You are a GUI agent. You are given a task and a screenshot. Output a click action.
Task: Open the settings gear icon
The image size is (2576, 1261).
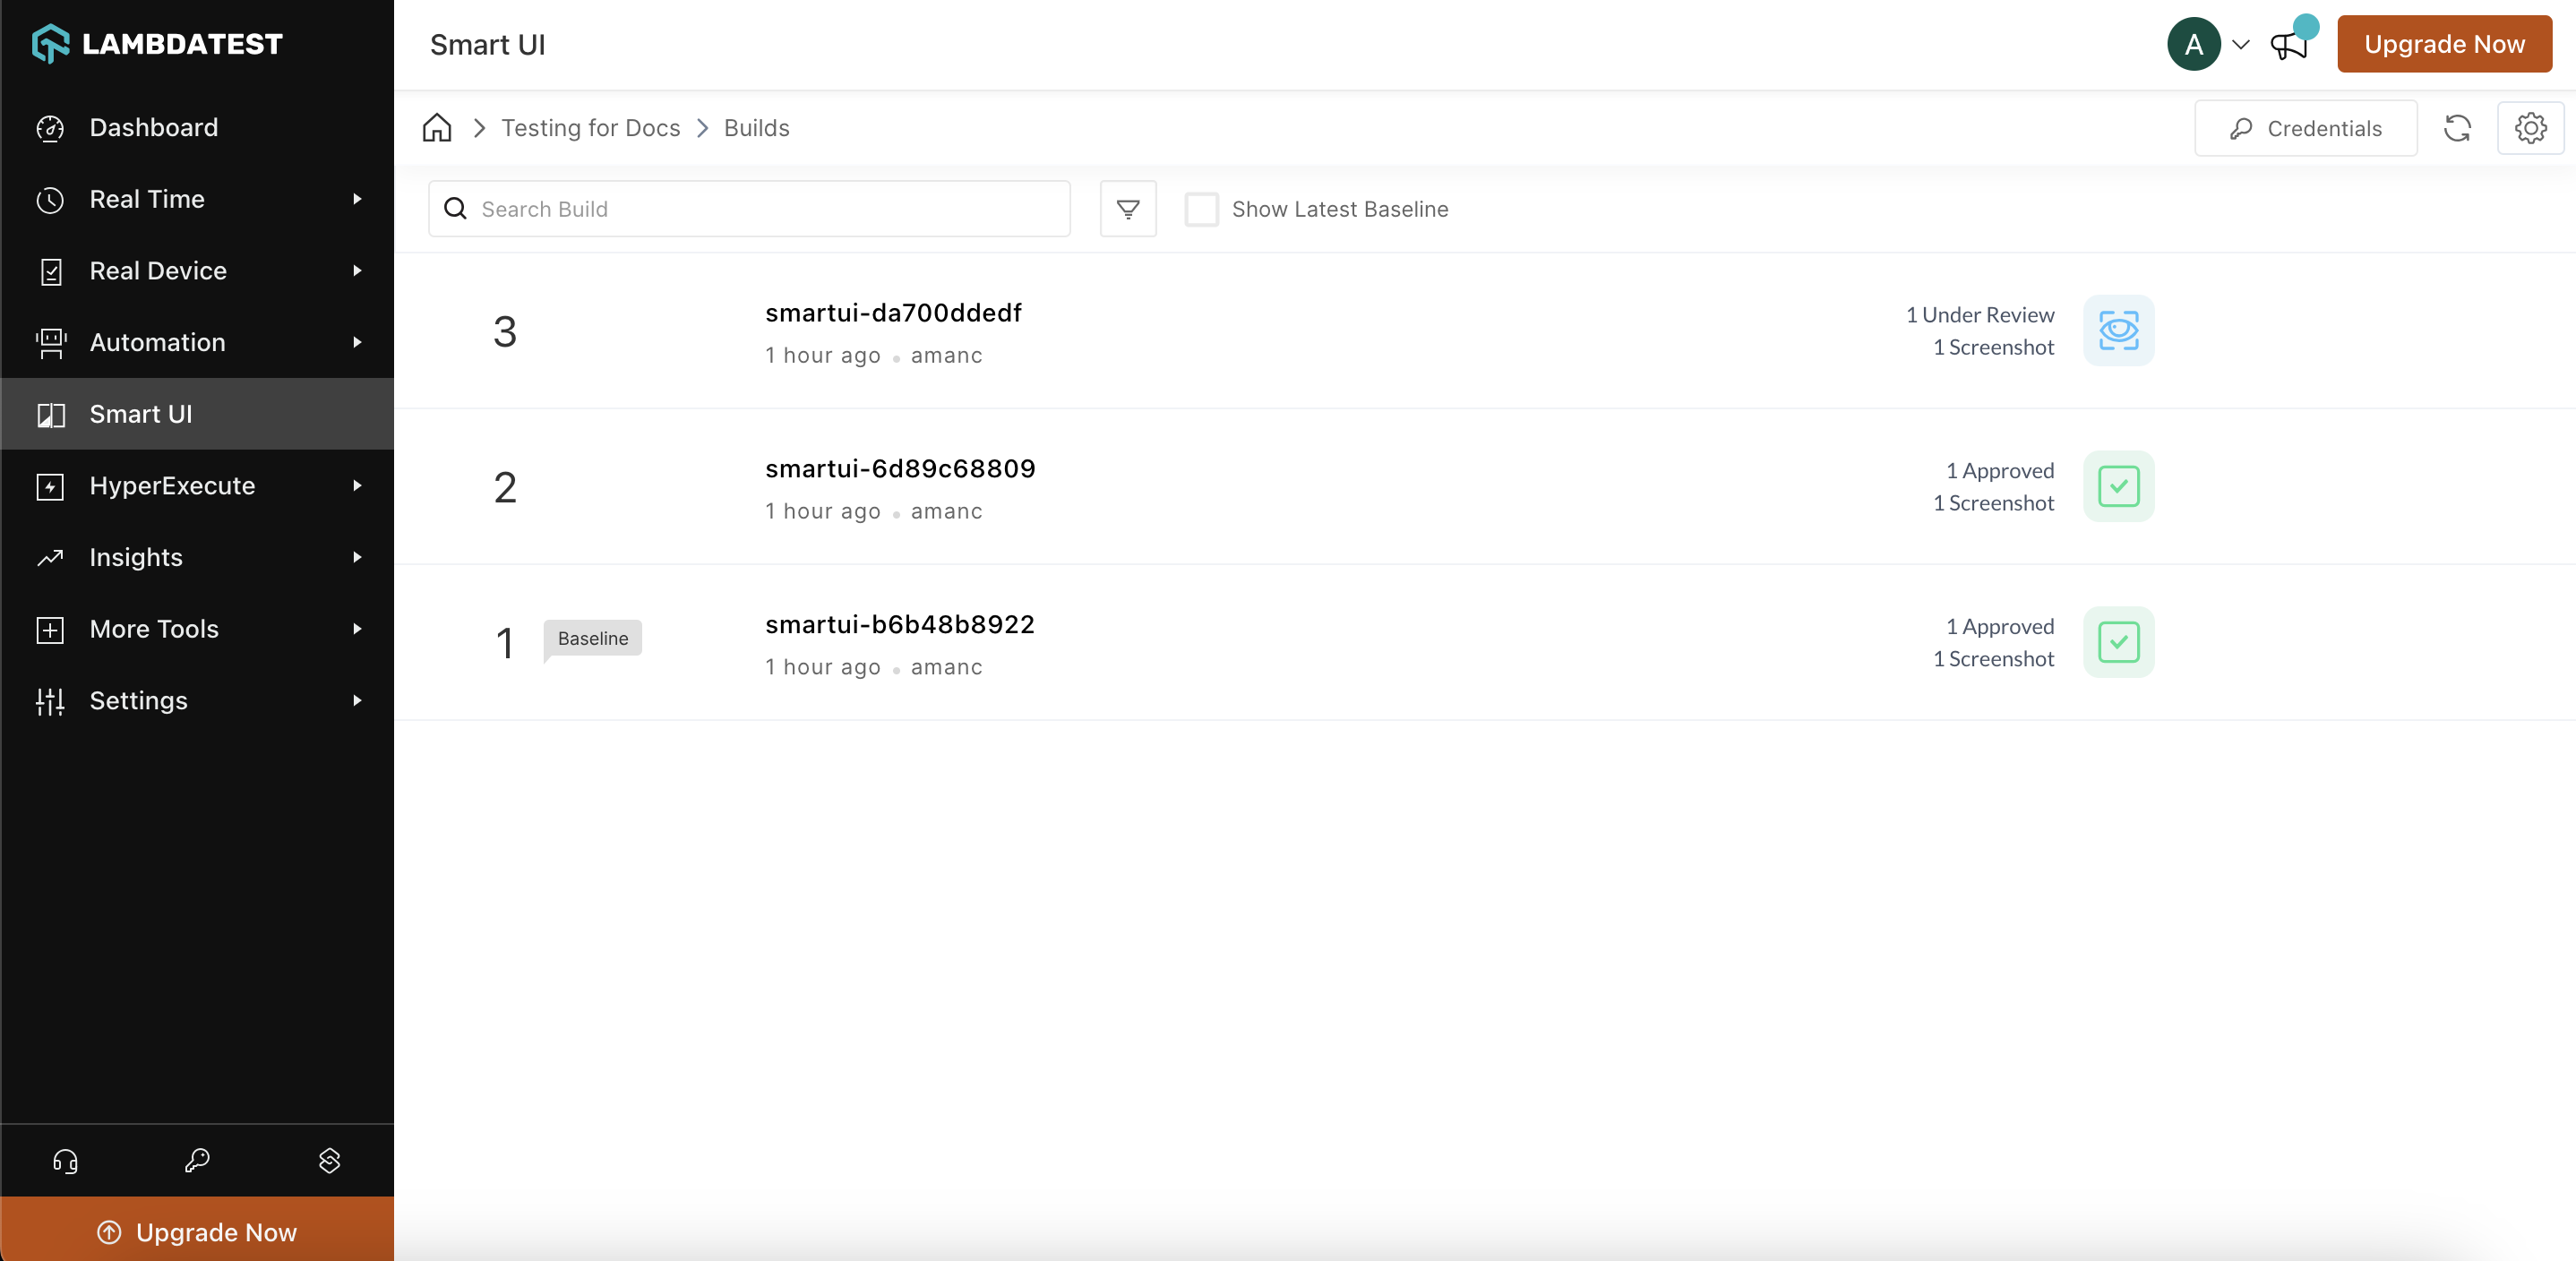(2530, 128)
